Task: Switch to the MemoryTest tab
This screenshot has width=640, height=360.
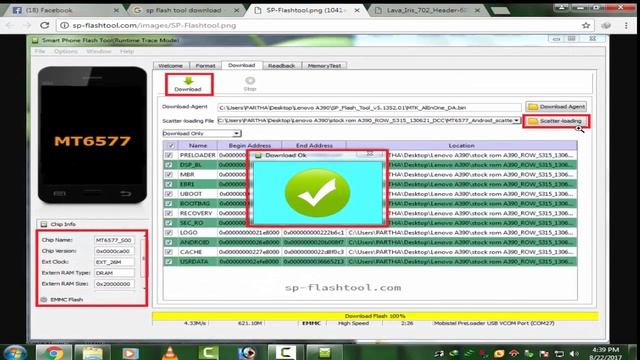Action: (324, 66)
